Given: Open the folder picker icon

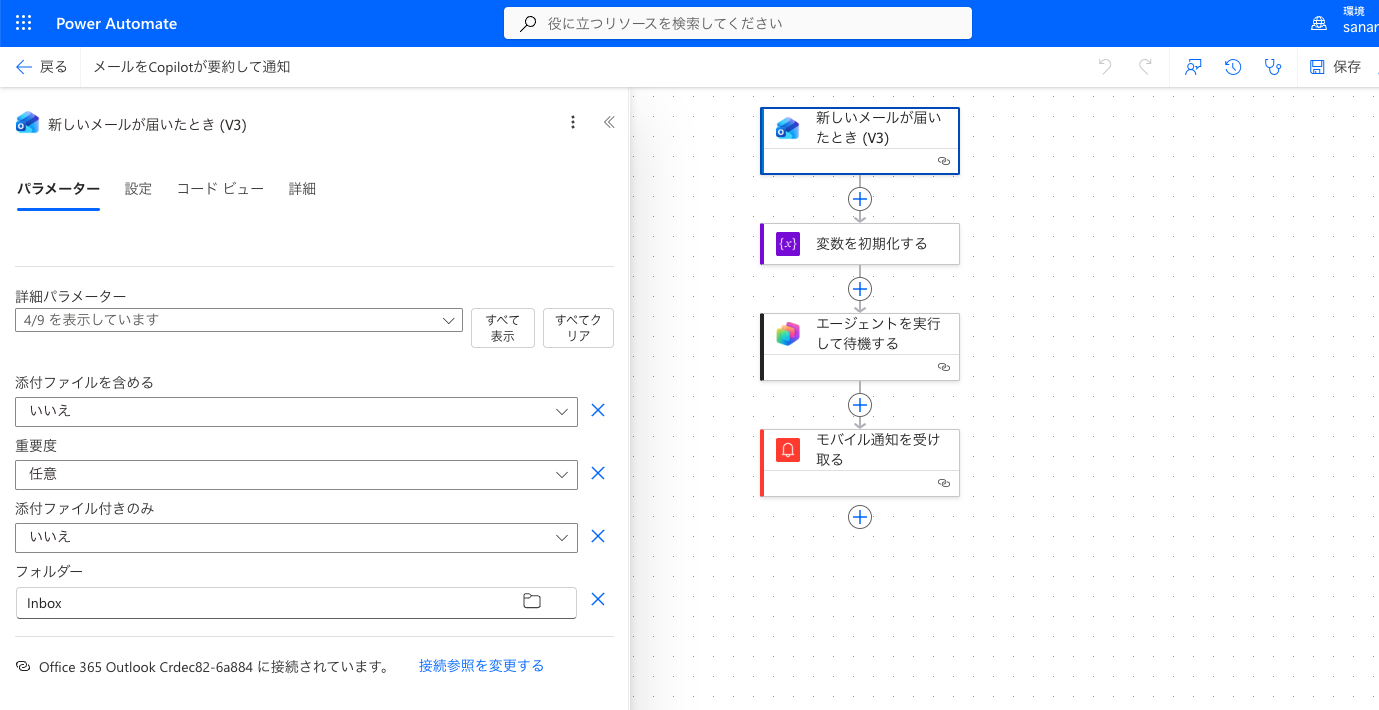Looking at the screenshot, I should (532, 602).
